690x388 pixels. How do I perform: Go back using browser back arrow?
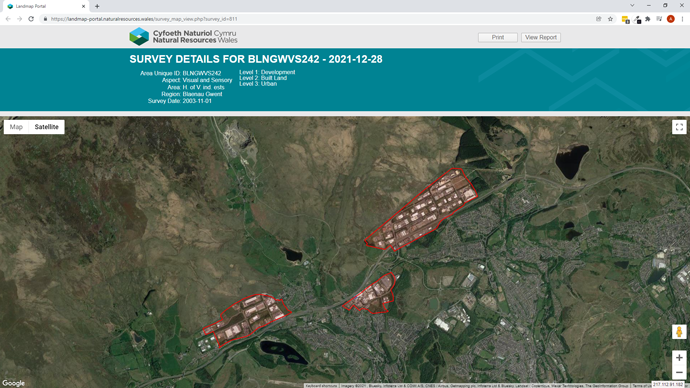tap(8, 19)
